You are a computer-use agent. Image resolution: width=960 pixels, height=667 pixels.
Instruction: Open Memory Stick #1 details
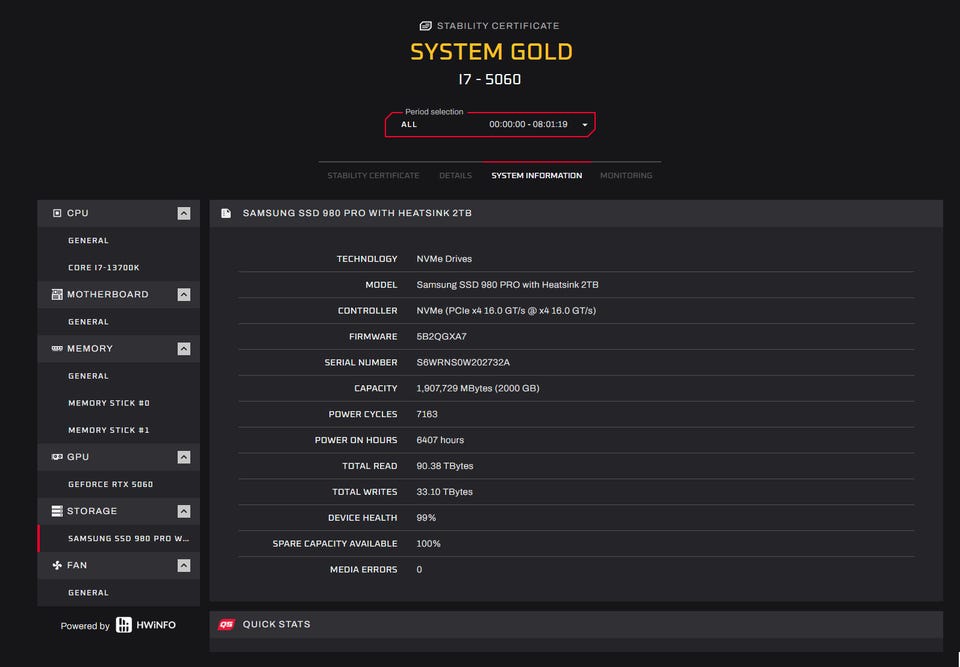pos(108,430)
